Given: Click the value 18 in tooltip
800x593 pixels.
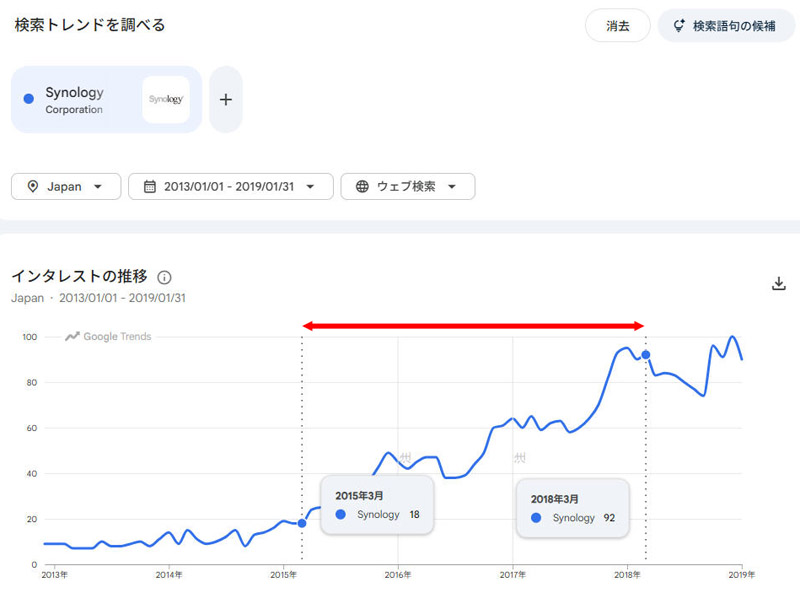Looking at the screenshot, I should (414, 514).
